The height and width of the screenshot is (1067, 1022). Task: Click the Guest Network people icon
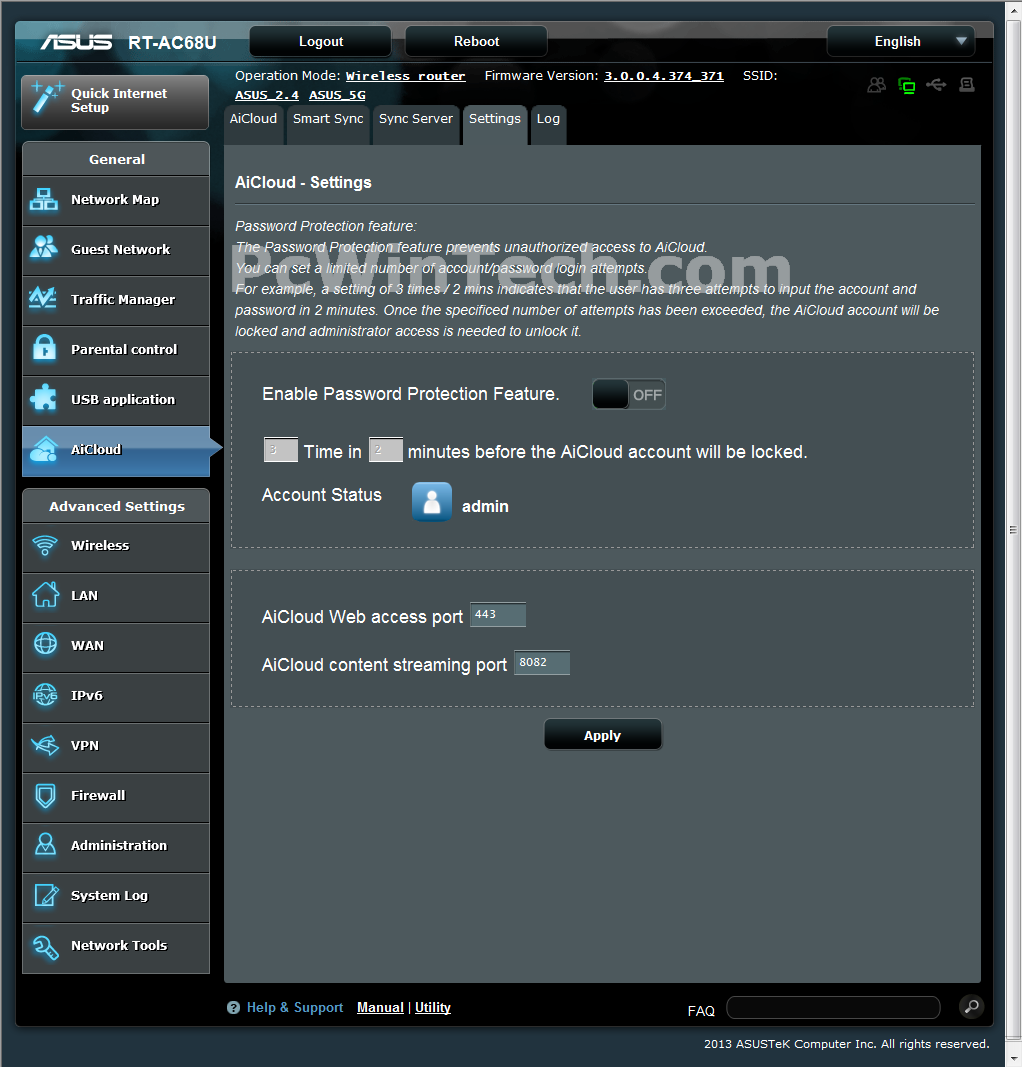coord(44,248)
